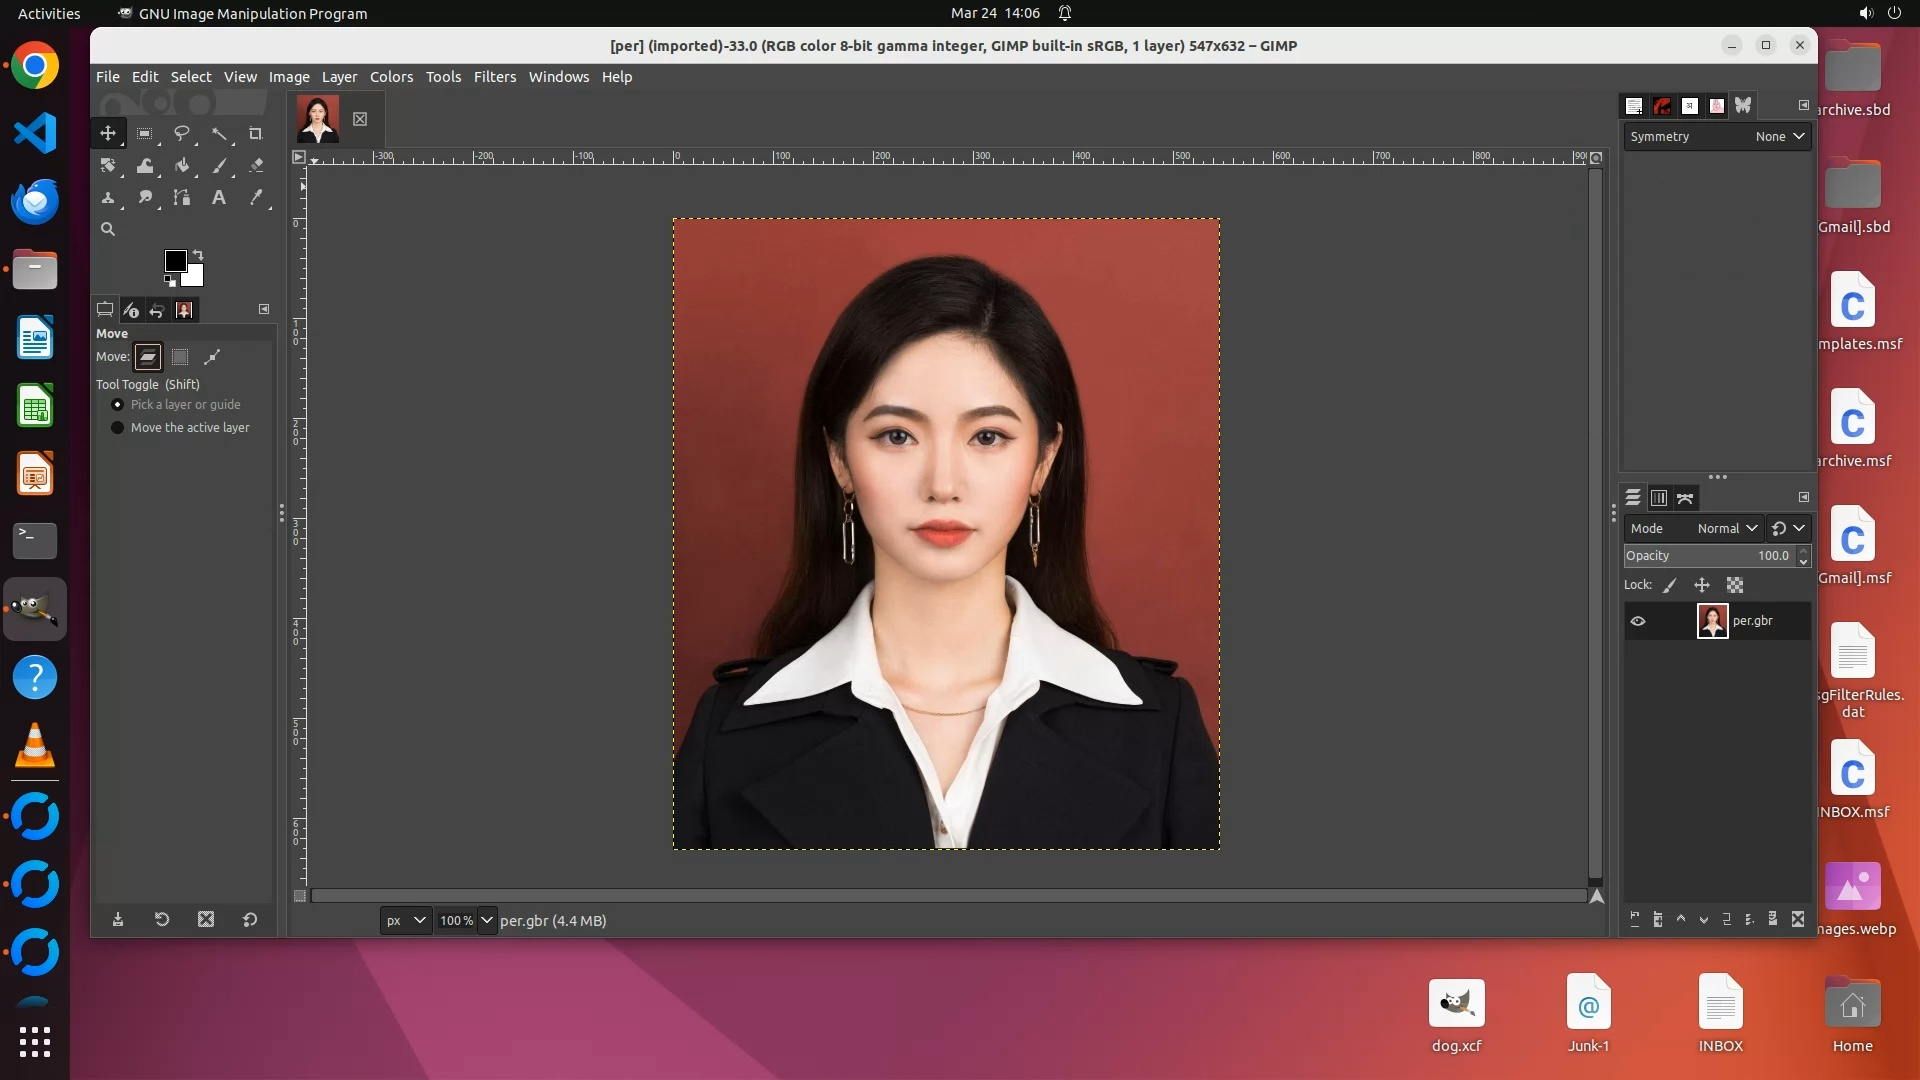
Task: Click the Free Select lasso tool
Action: pos(182,133)
